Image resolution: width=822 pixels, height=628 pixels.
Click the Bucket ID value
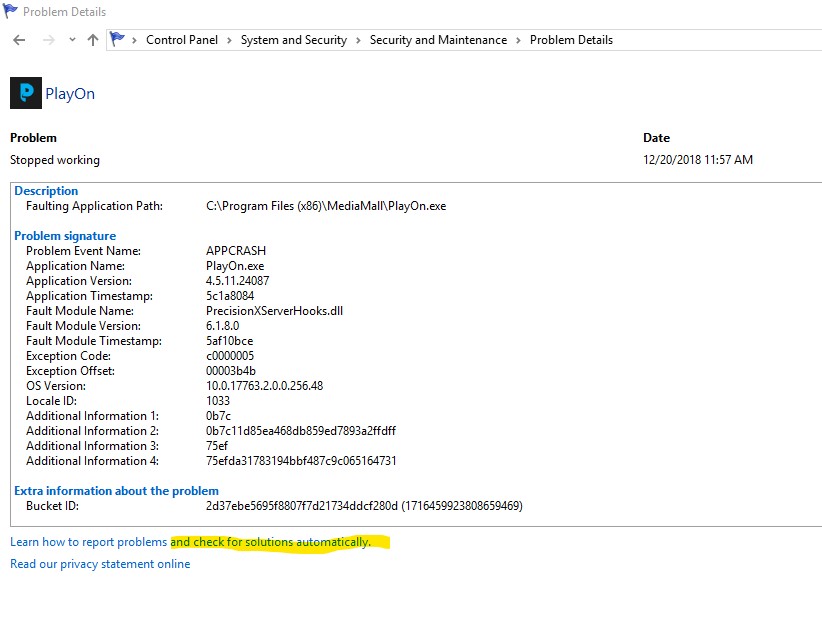pos(364,506)
